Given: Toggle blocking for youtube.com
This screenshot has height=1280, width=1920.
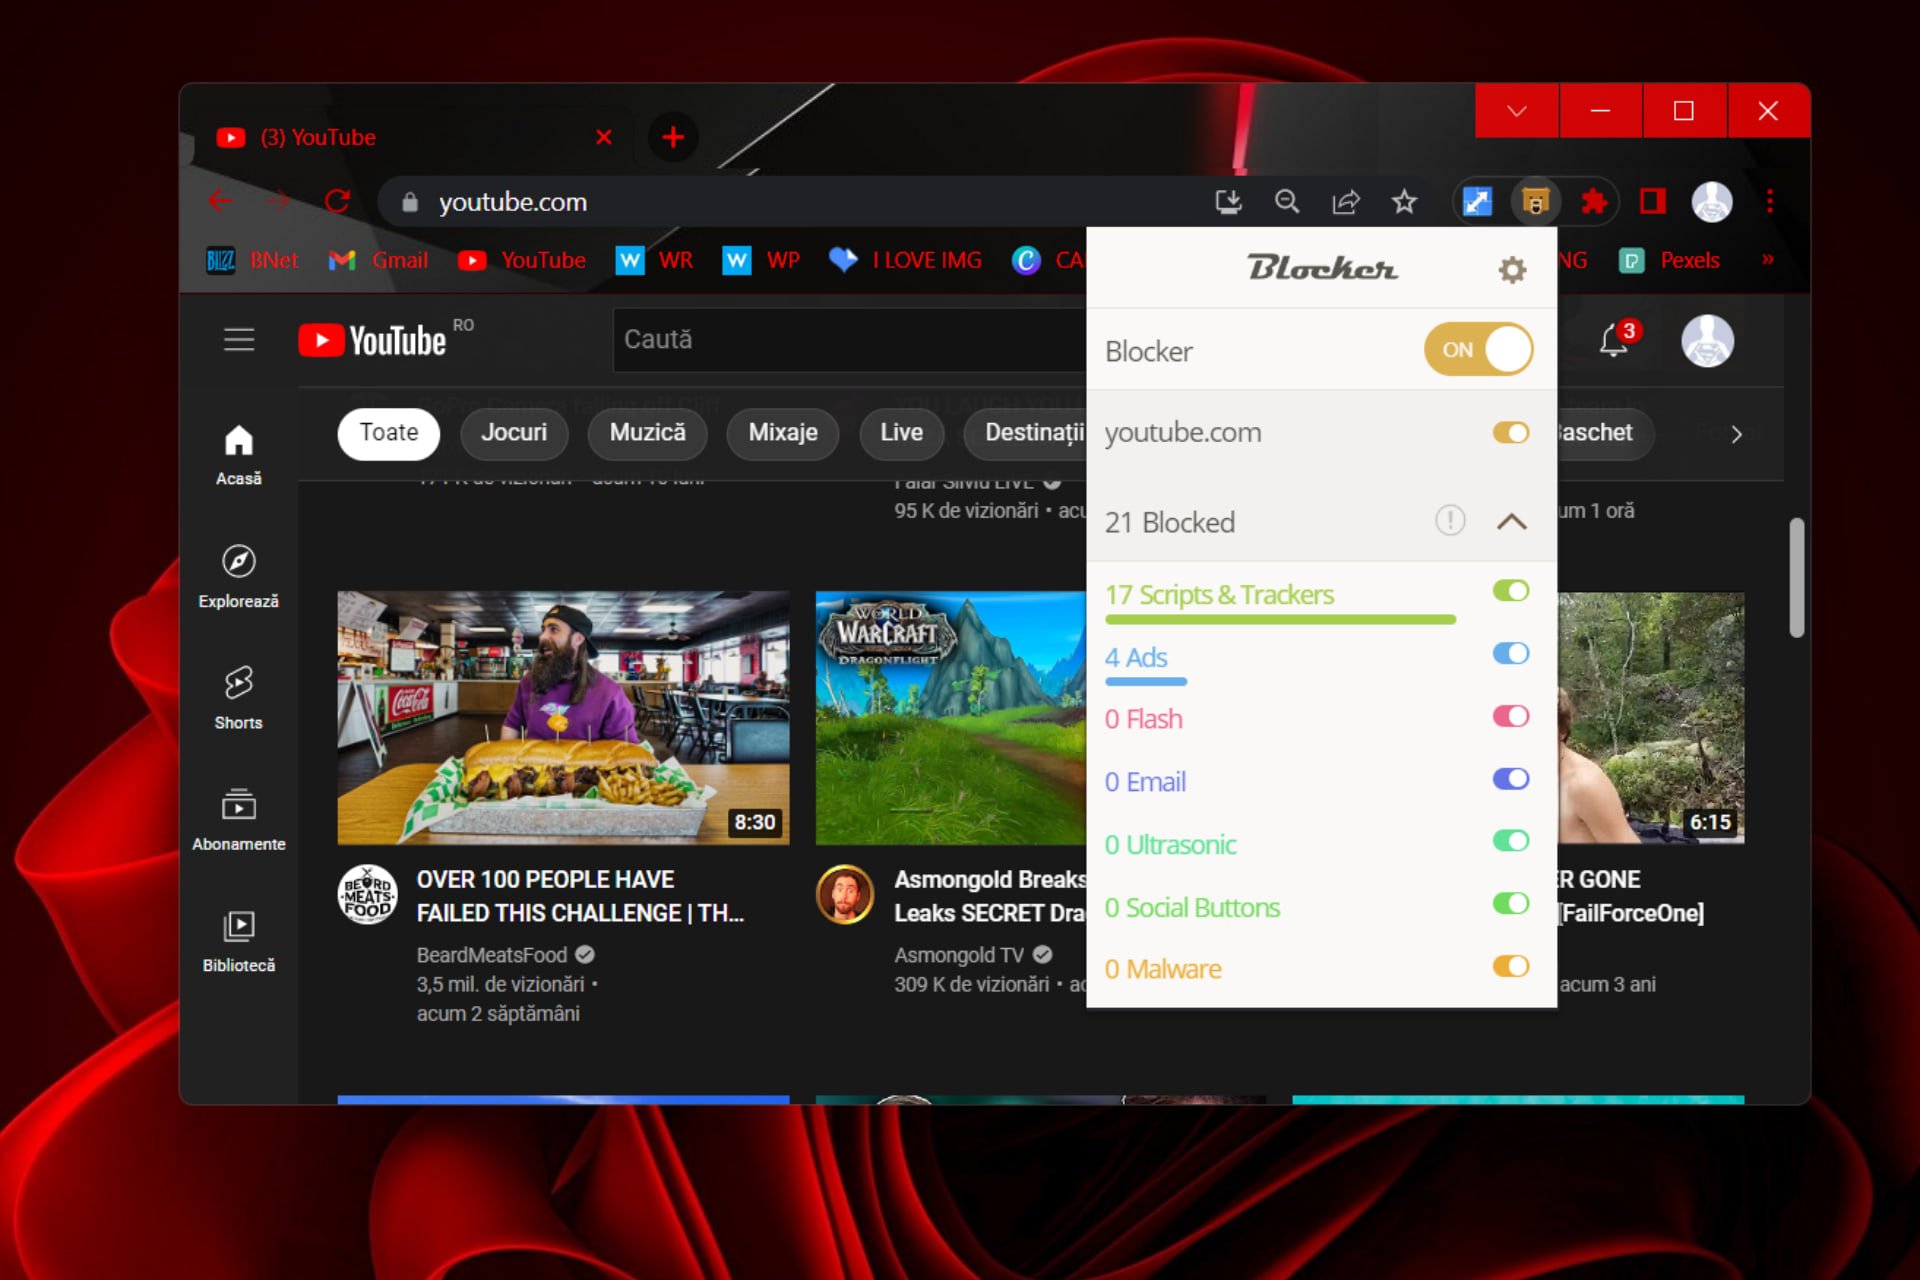Looking at the screenshot, I should point(1511,432).
